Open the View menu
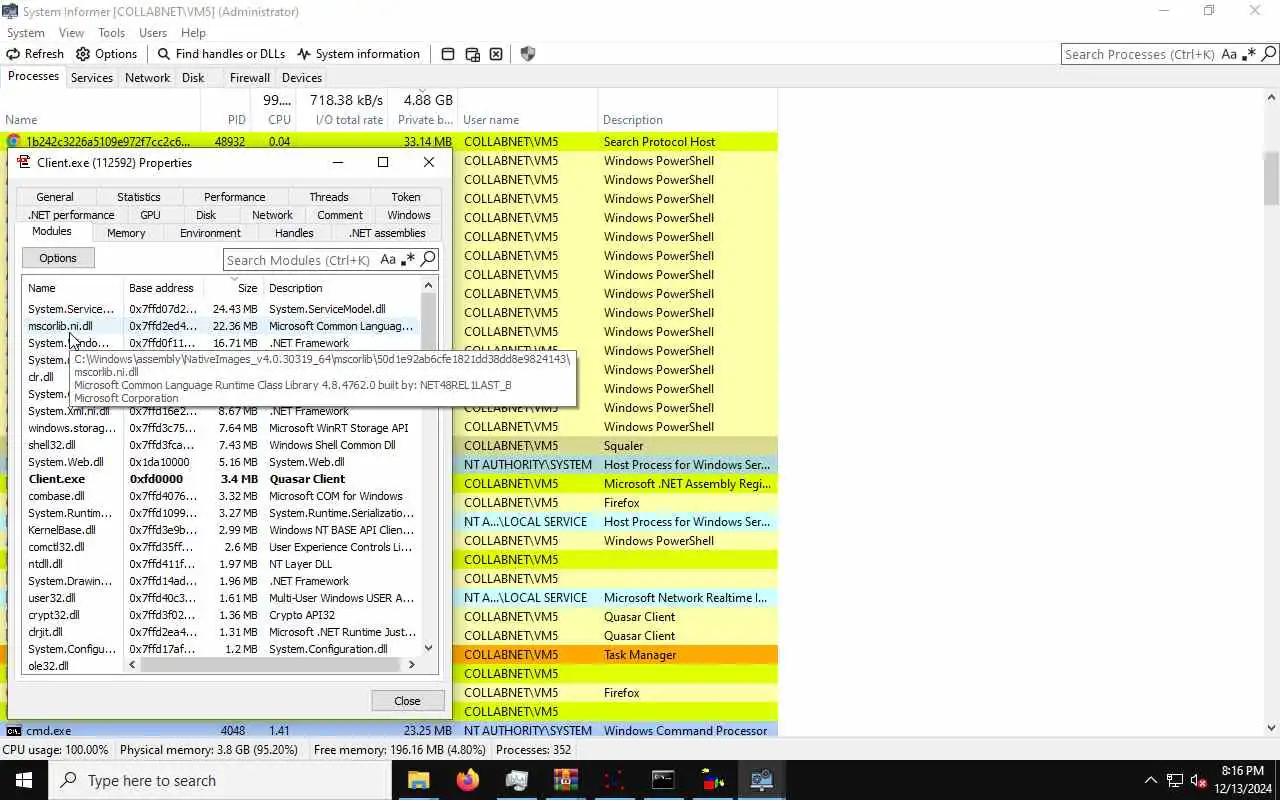The height and width of the screenshot is (800, 1280). 71,33
